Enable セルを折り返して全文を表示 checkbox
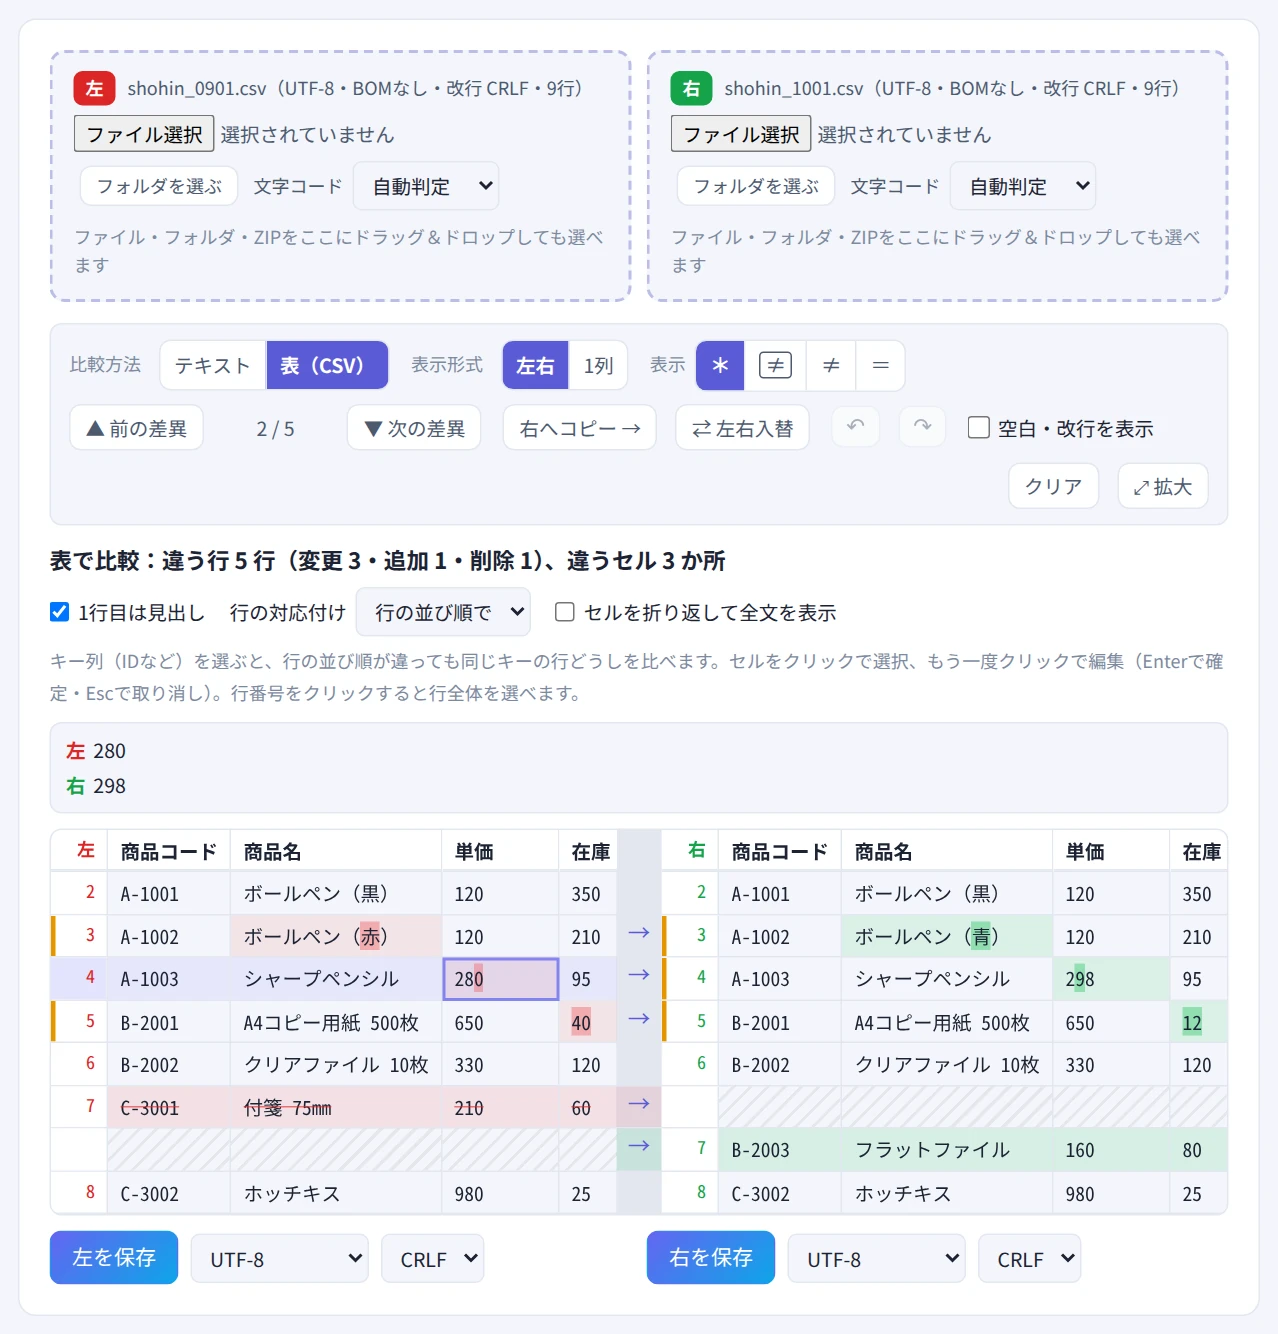Screen dimensions: 1278x1334 coord(565,612)
